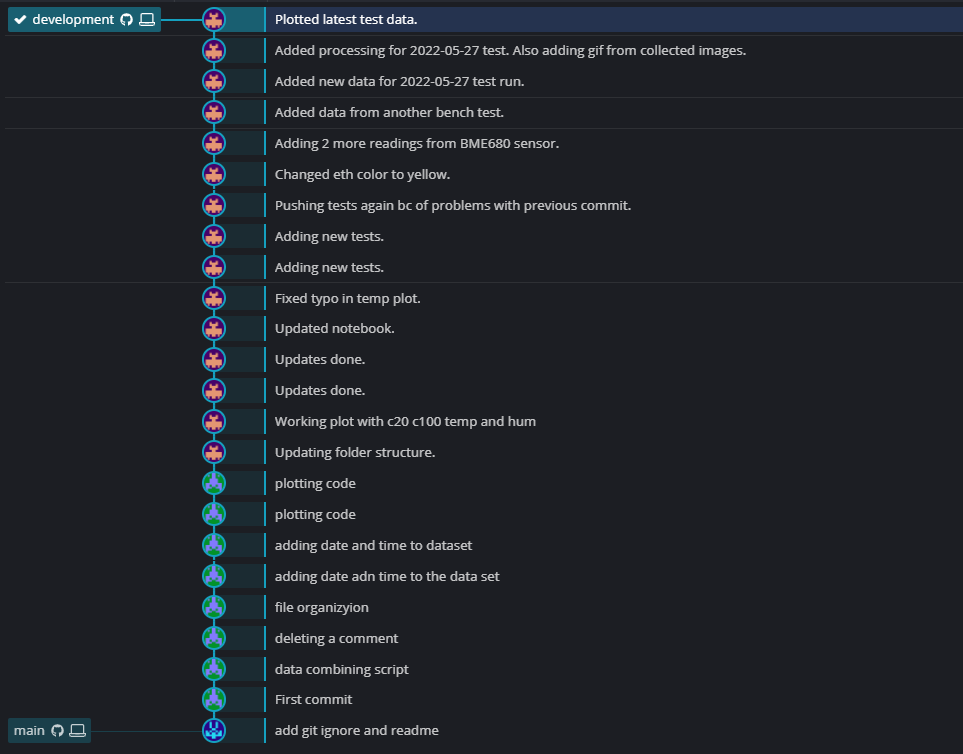Click the commit avatar for 'Changed eth color to yellow'
The image size is (963, 754).
point(213,174)
